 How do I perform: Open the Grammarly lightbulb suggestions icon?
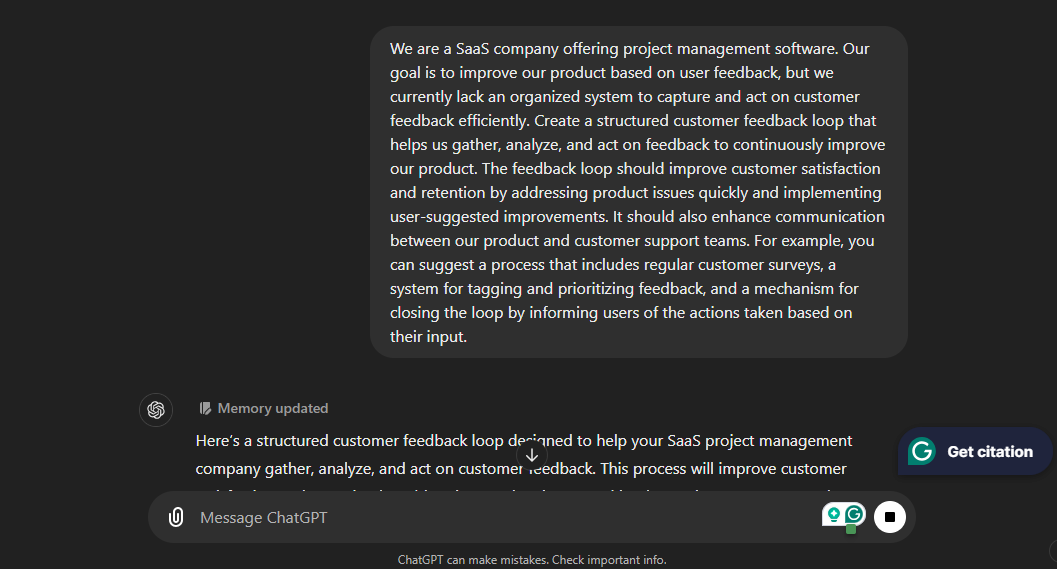pos(833,515)
